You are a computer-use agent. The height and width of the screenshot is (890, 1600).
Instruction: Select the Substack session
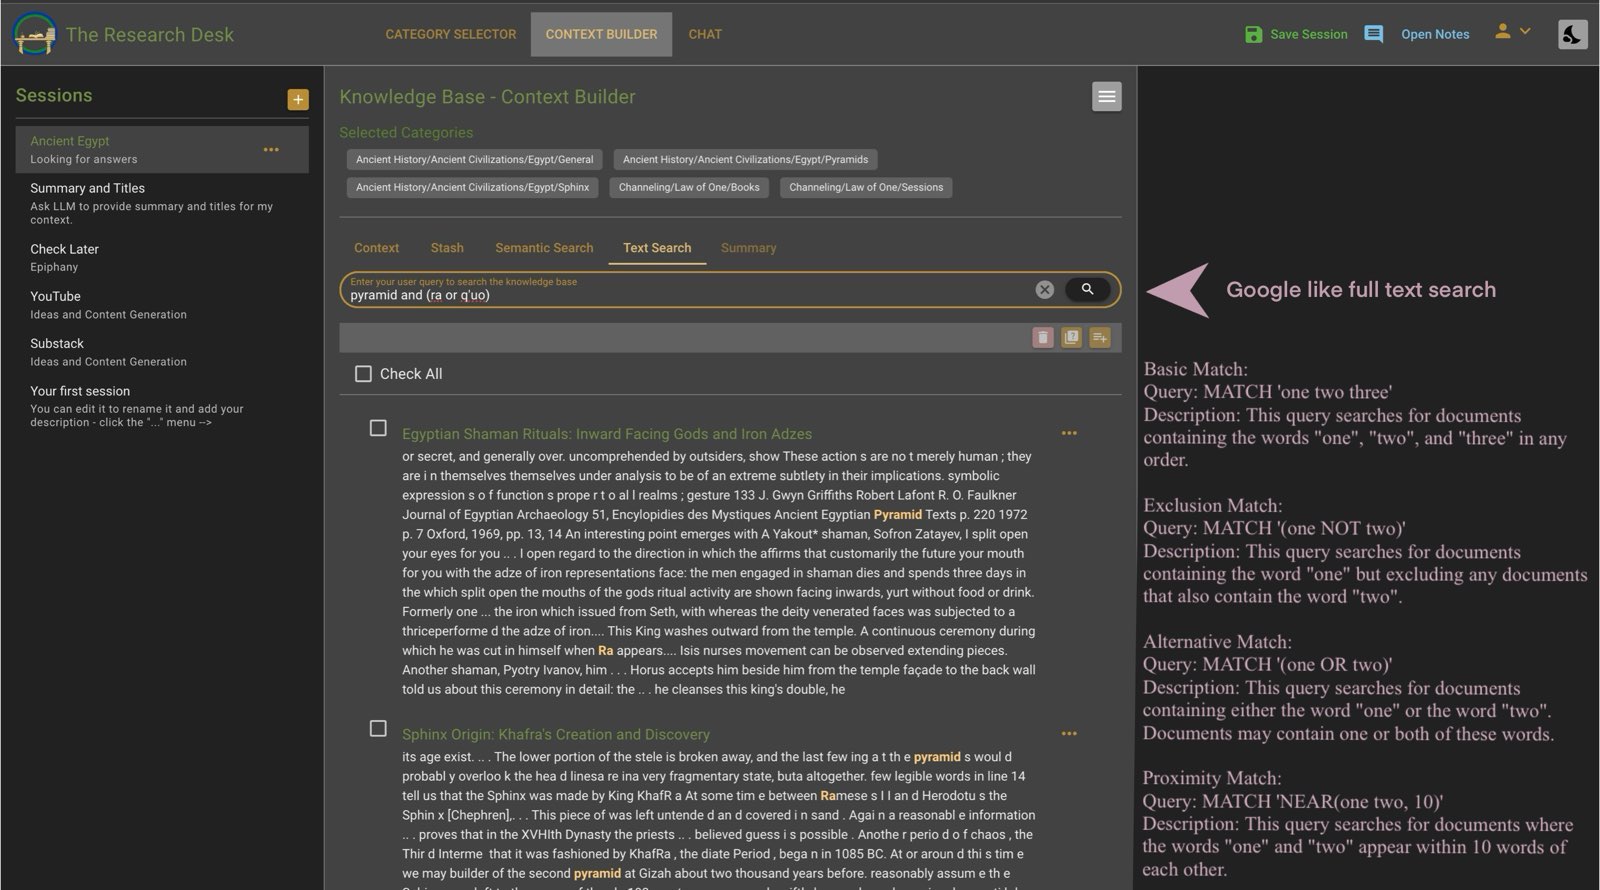click(162, 351)
